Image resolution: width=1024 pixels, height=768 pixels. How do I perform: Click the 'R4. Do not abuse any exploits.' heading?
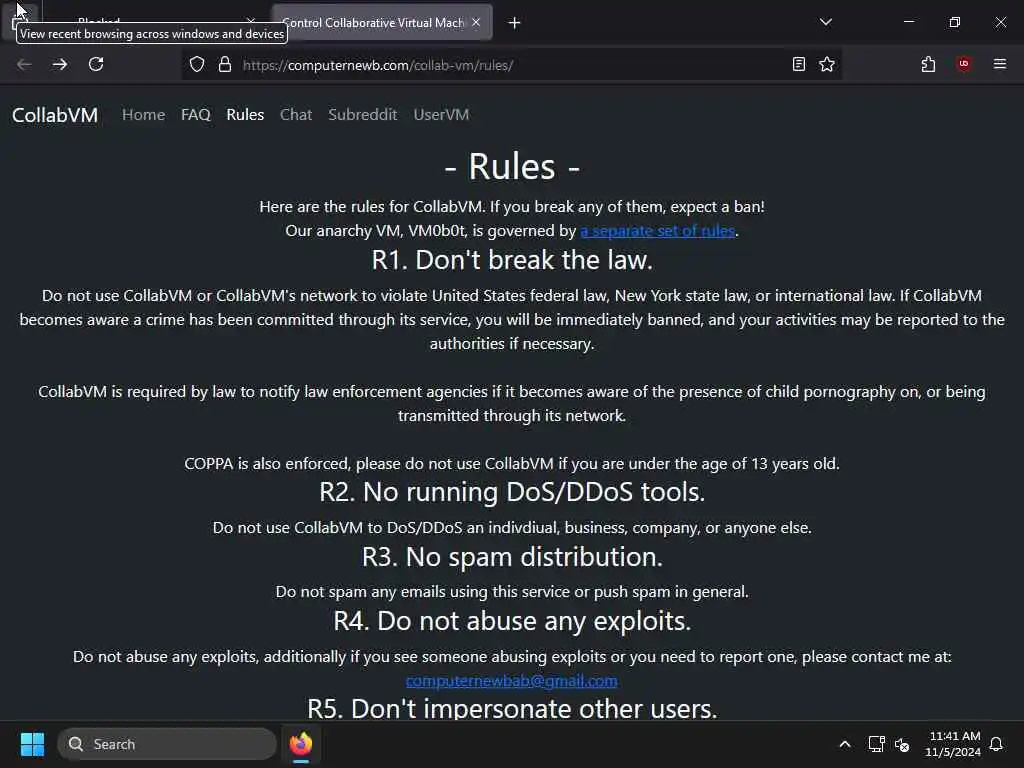coord(512,621)
